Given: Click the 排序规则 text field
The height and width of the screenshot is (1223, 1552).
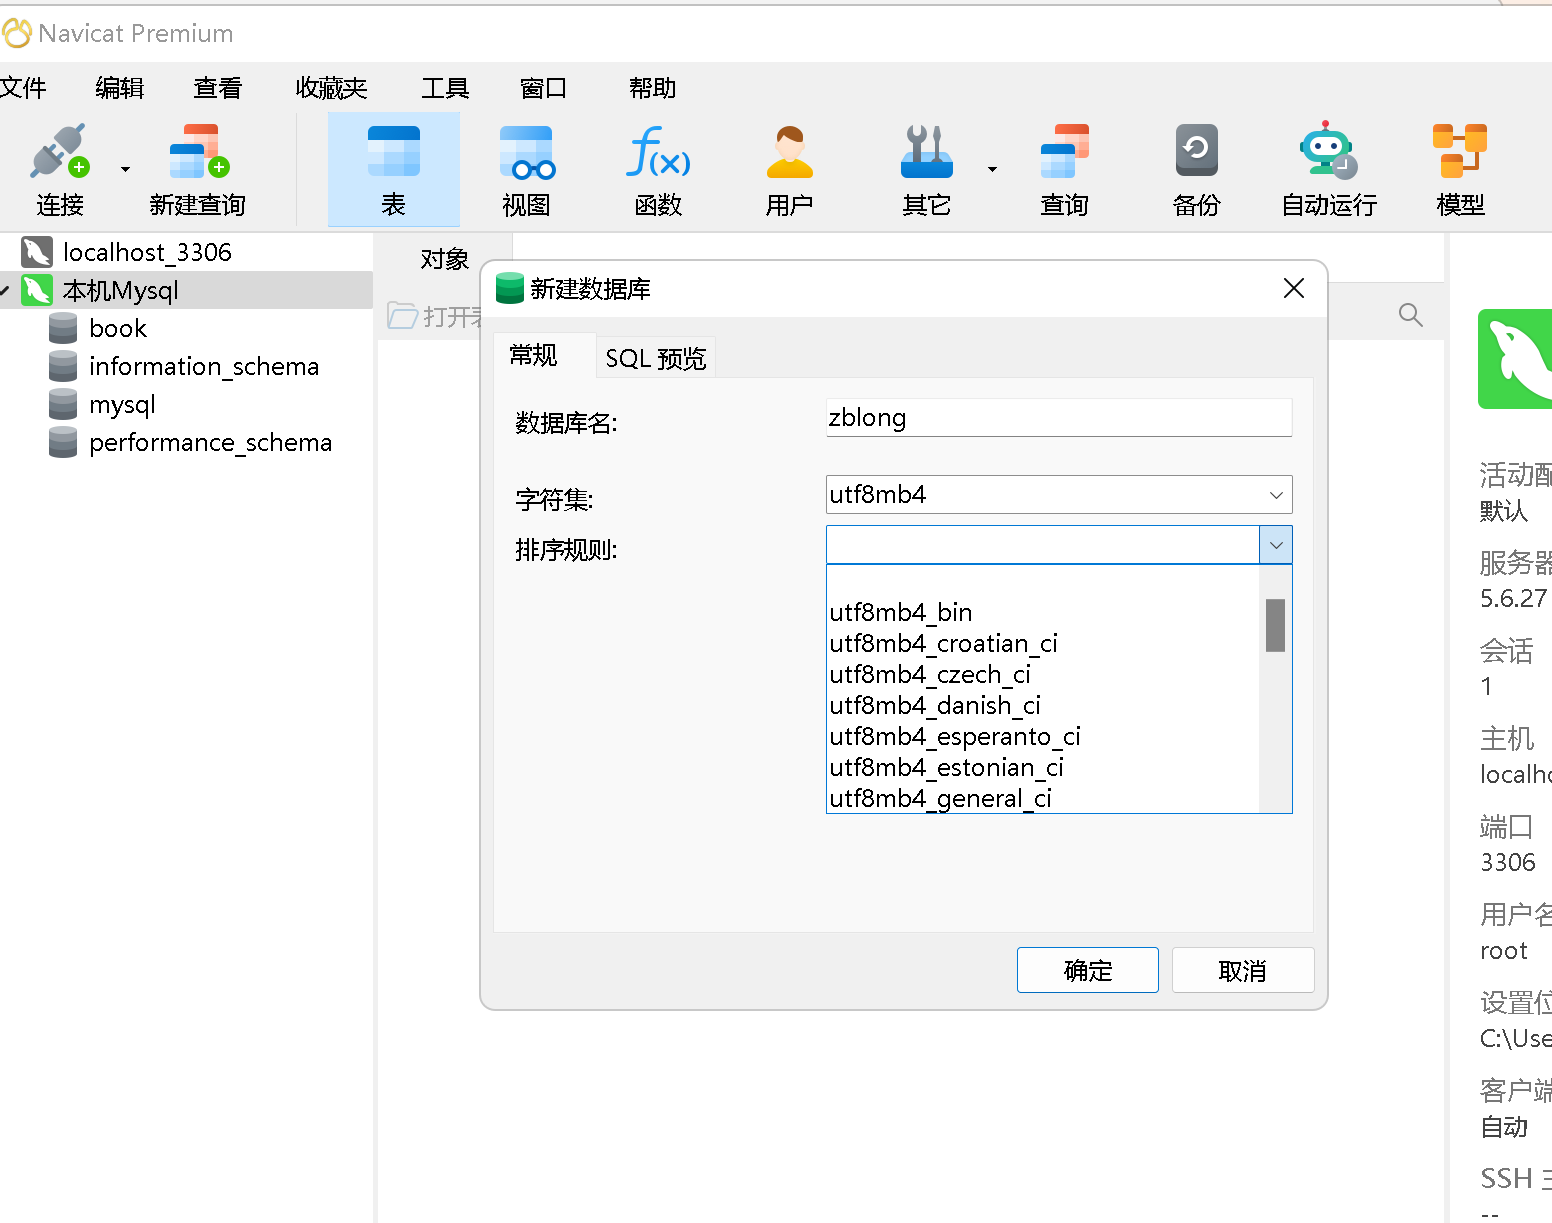Looking at the screenshot, I should pyautogui.click(x=1042, y=545).
